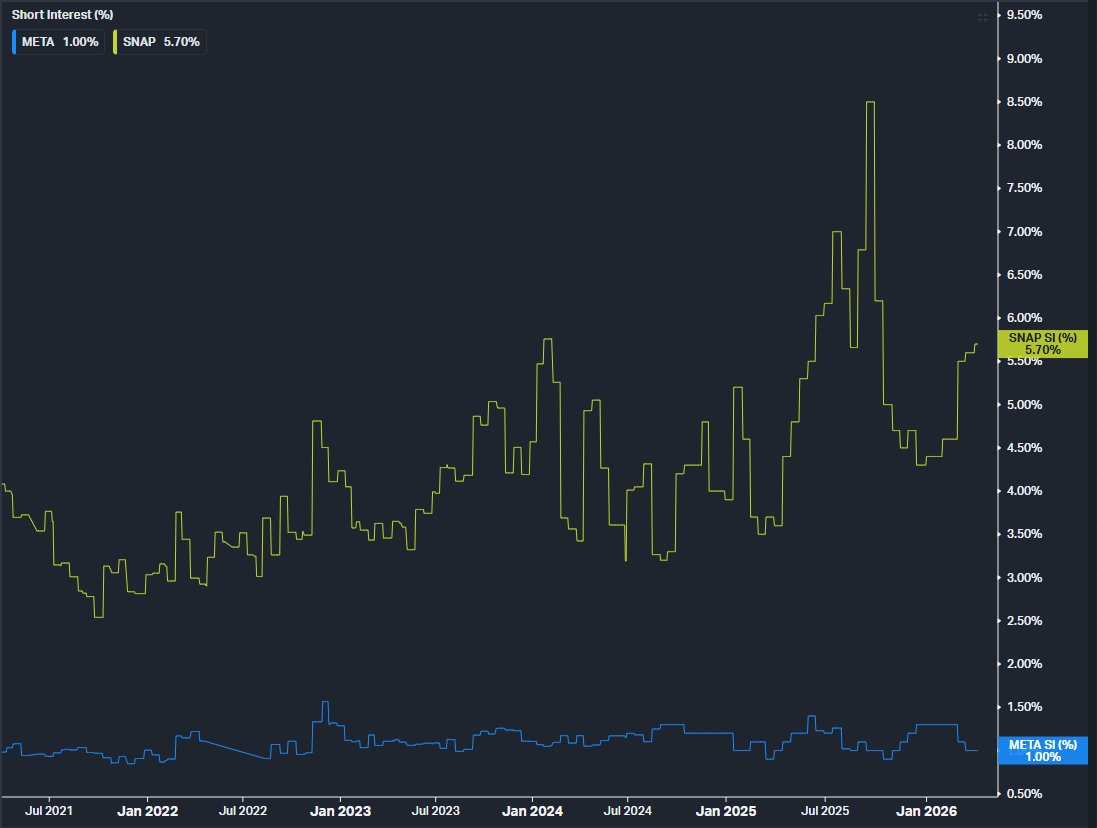Click the 4.50% y-axis label
Image resolution: width=1097 pixels, height=828 pixels.
tap(1024, 448)
